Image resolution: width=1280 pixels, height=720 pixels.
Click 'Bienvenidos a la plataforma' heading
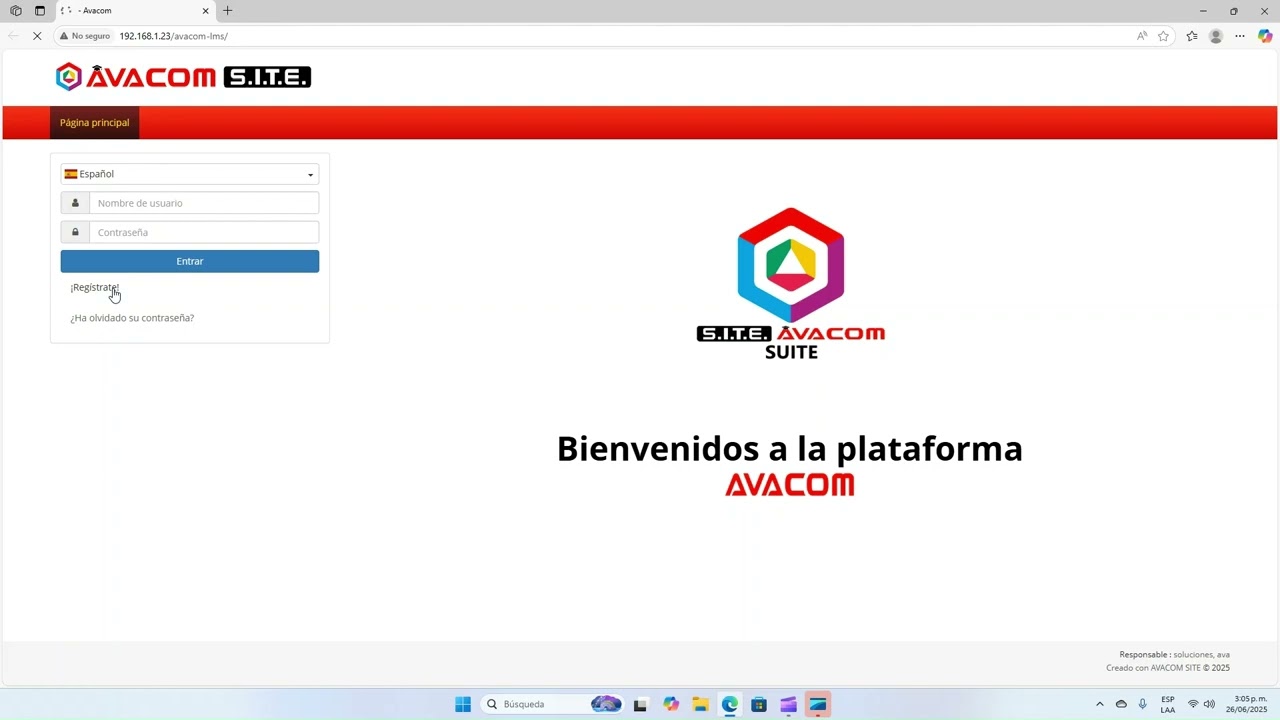[x=790, y=448]
